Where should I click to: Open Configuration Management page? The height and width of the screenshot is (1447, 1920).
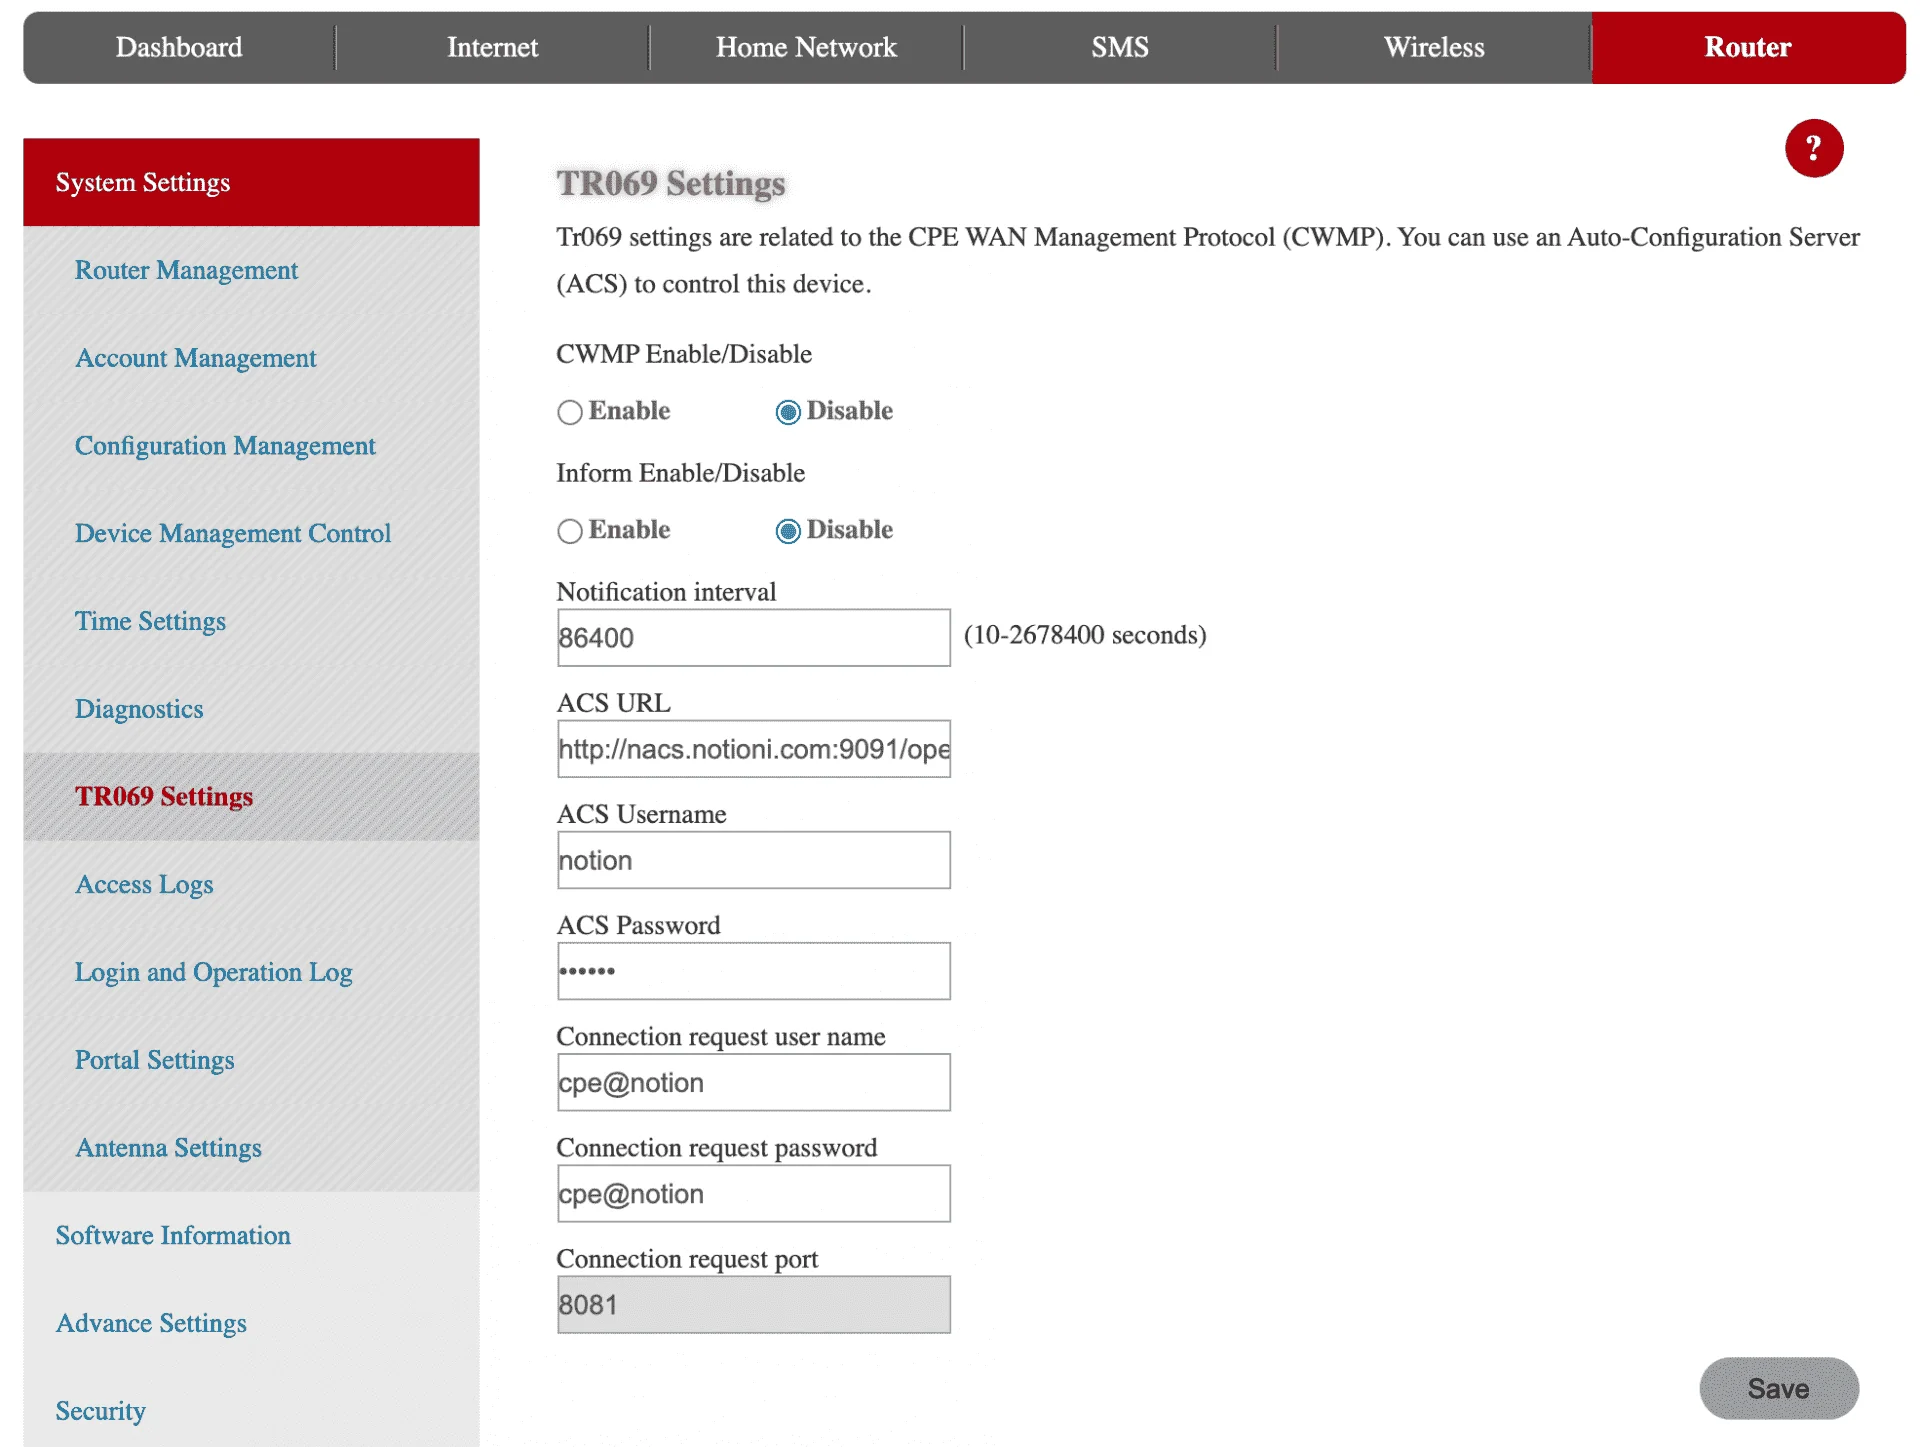point(251,445)
